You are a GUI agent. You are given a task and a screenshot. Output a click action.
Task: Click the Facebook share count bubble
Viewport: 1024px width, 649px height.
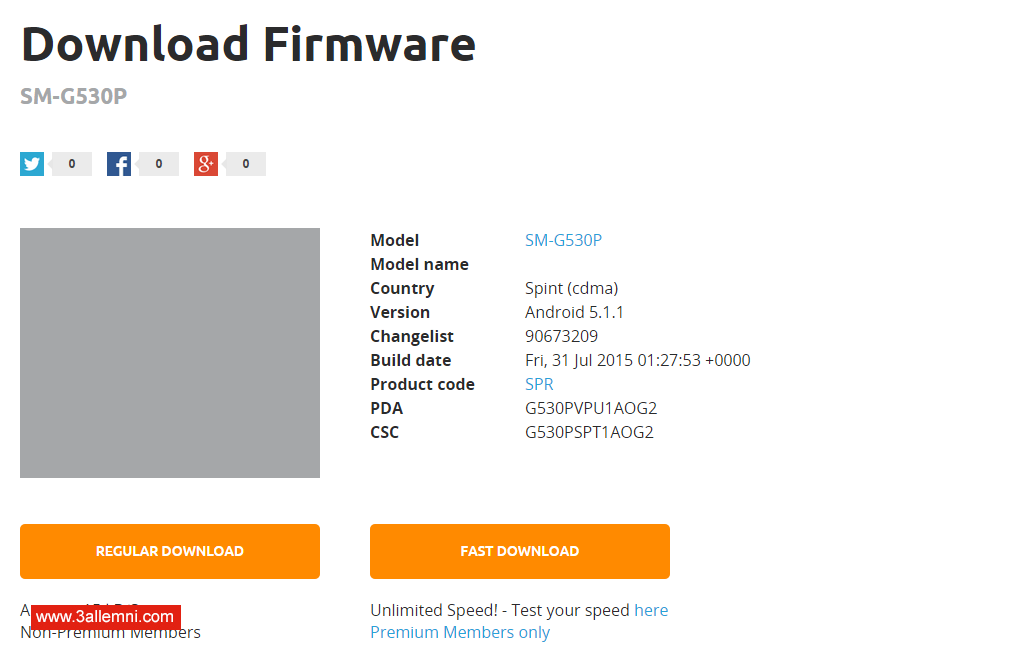point(159,164)
